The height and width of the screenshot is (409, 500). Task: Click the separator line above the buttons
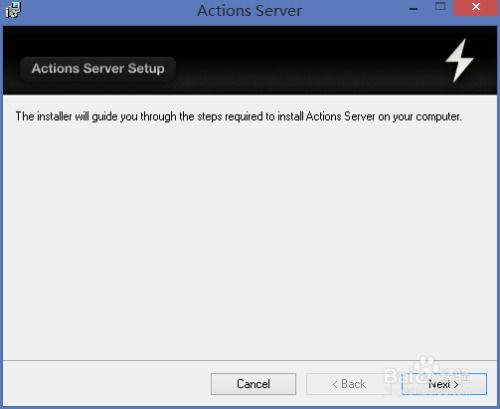tap(250, 360)
